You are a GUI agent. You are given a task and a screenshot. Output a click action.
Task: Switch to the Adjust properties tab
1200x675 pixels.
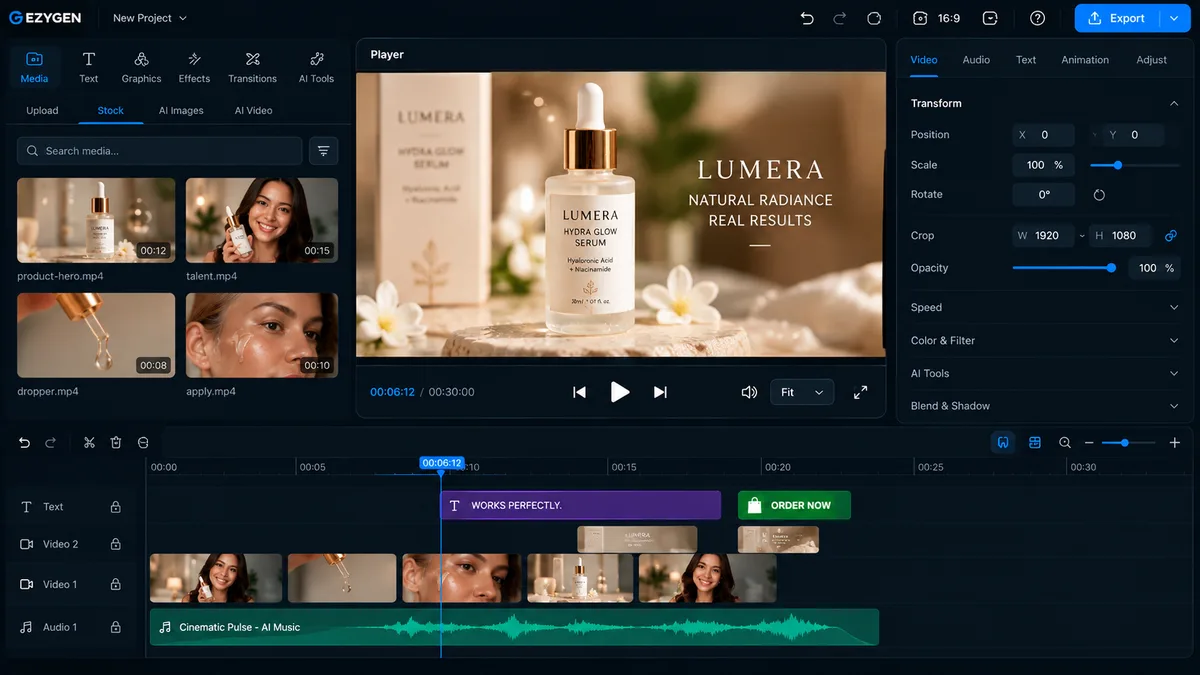pos(1151,60)
